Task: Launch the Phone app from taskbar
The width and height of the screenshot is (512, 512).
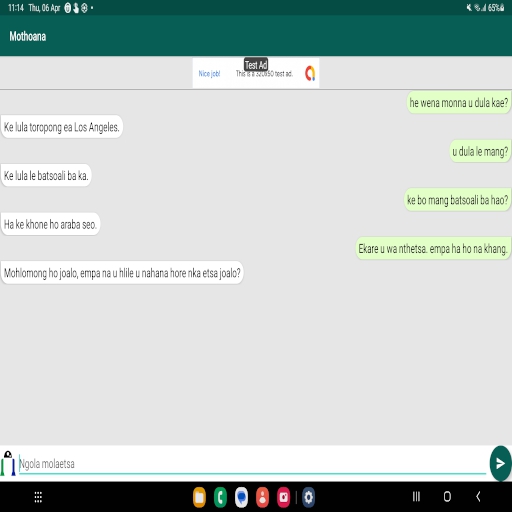Action: tap(220, 497)
